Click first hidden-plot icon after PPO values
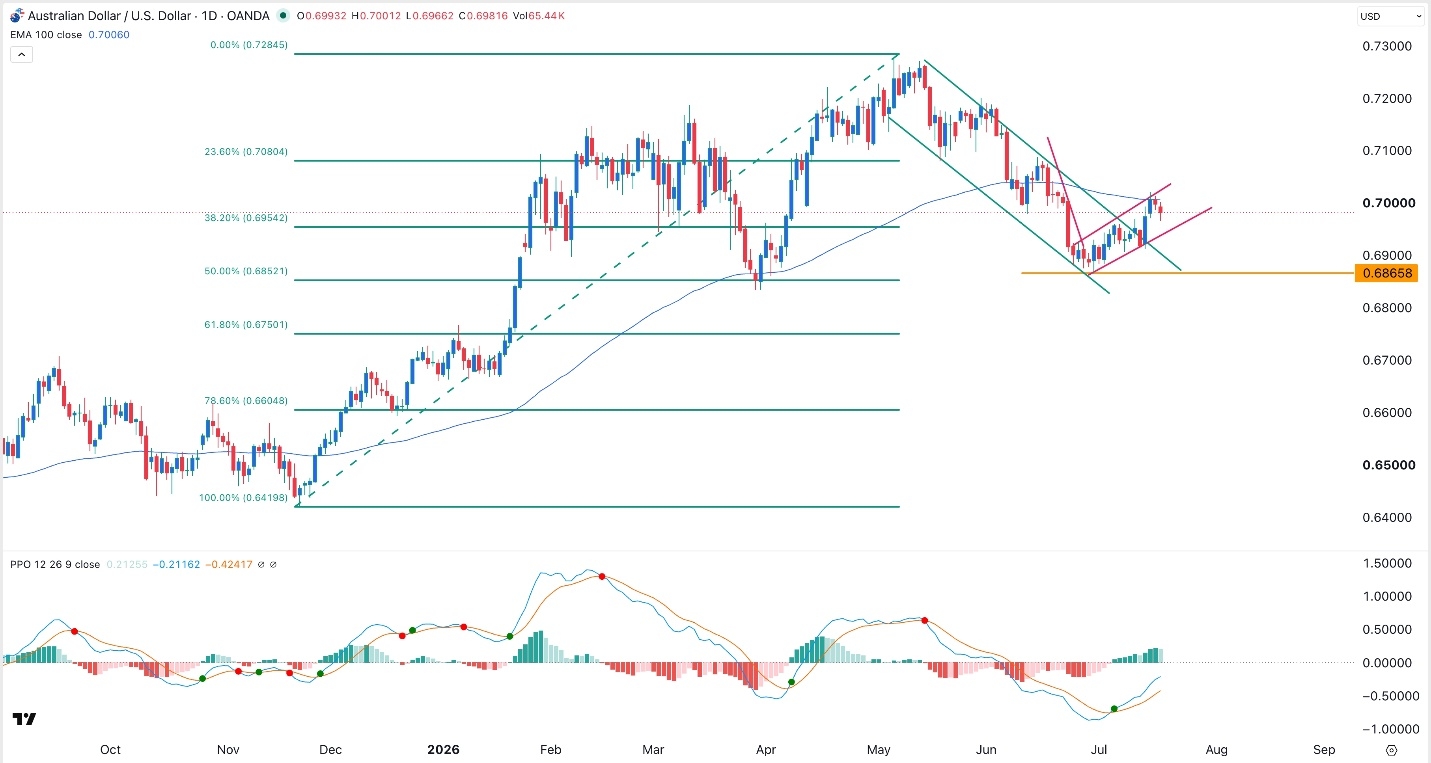The height and width of the screenshot is (763, 1431). (x=261, y=564)
